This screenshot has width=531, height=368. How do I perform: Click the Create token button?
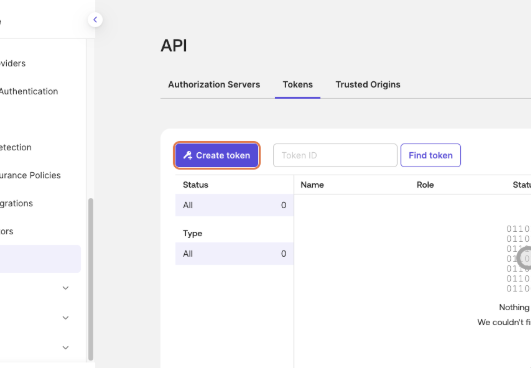(217, 155)
